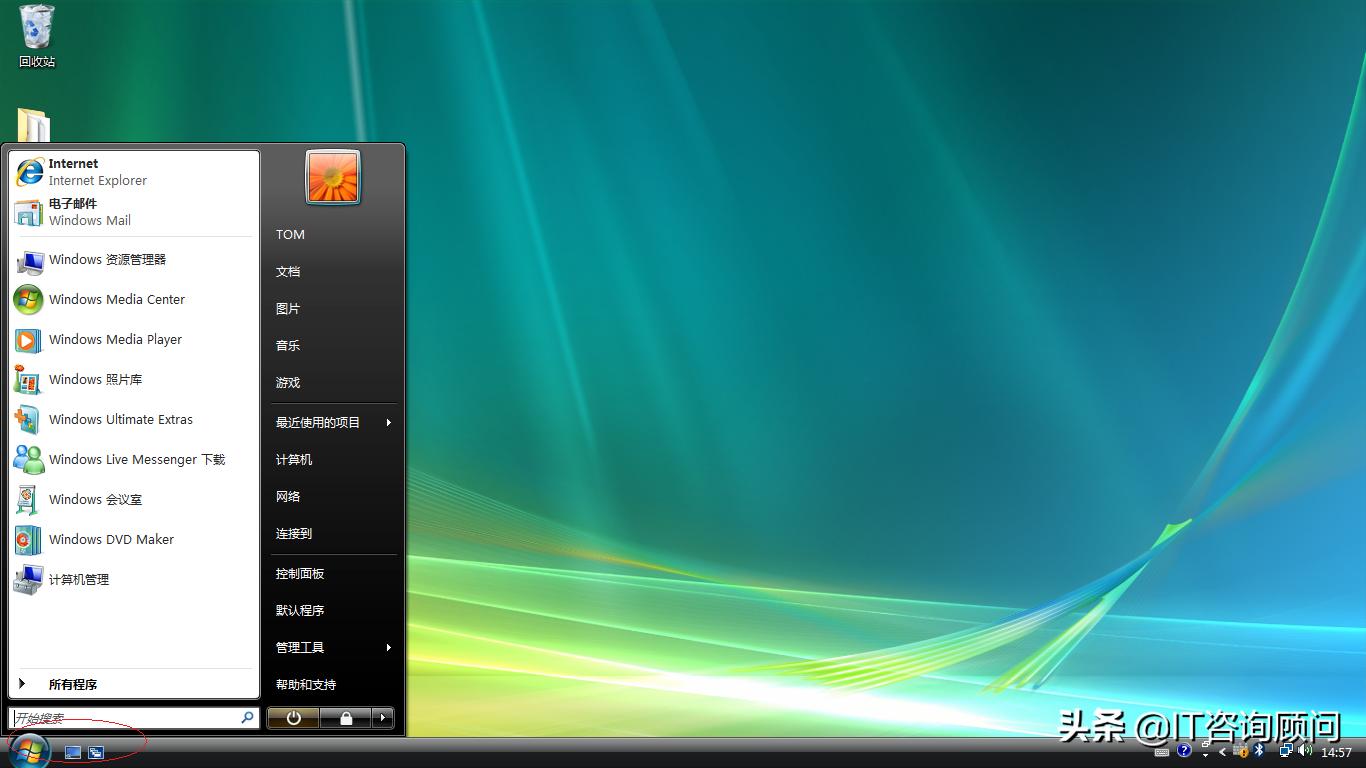This screenshot has width=1366, height=768.
Task: Launch Windows DVD Maker
Action: 110,539
